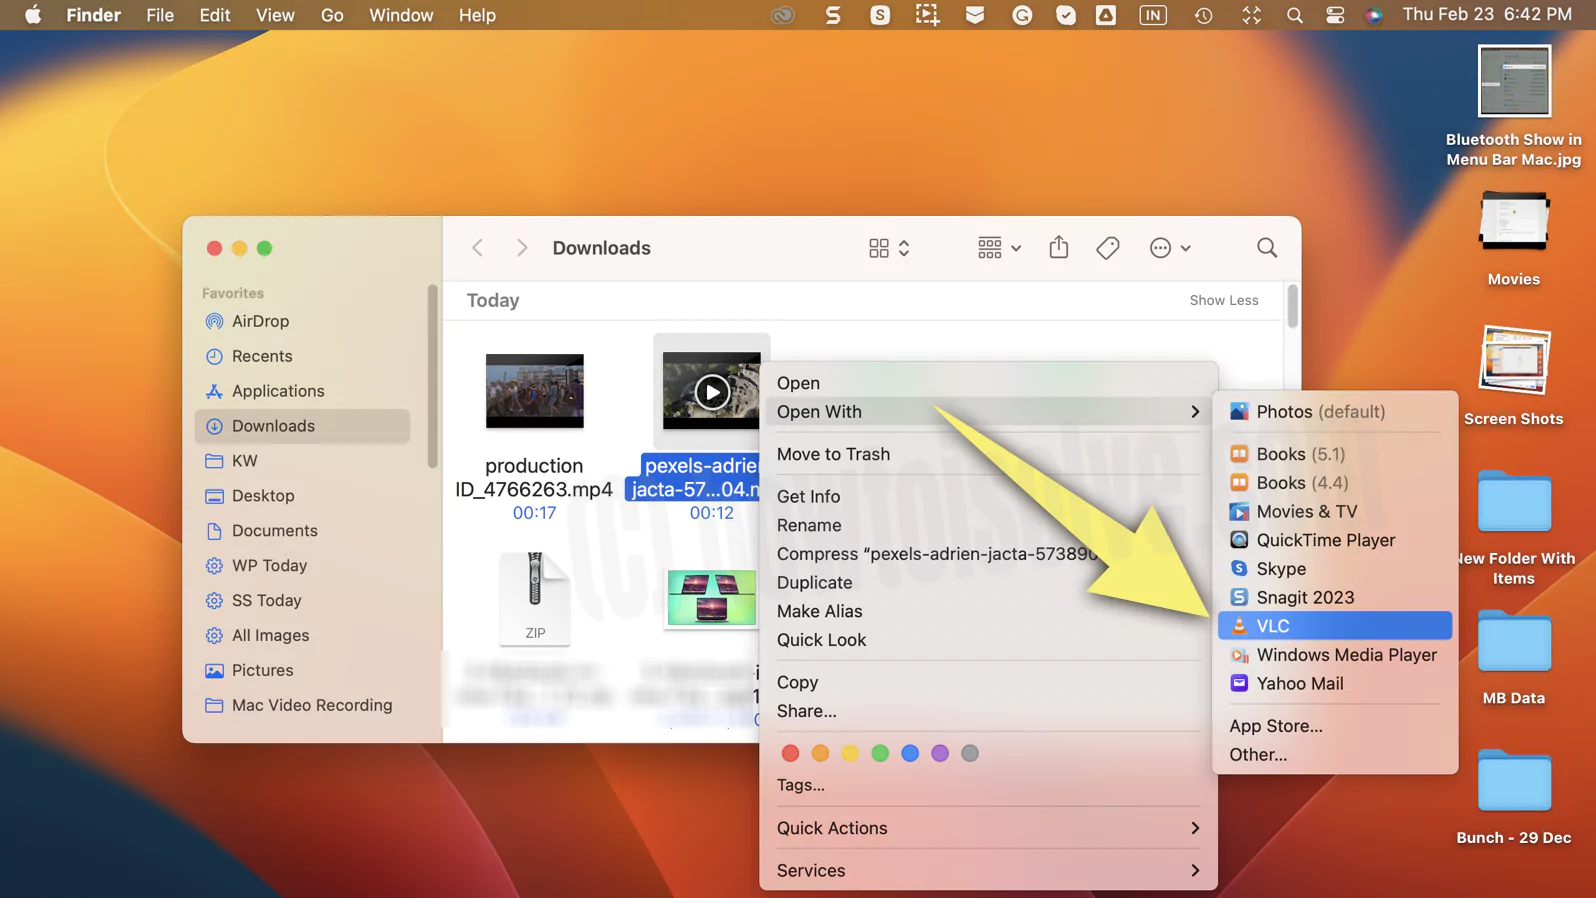Select Applications in the sidebar
This screenshot has height=898, width=1596.
(x=302, y=391)
